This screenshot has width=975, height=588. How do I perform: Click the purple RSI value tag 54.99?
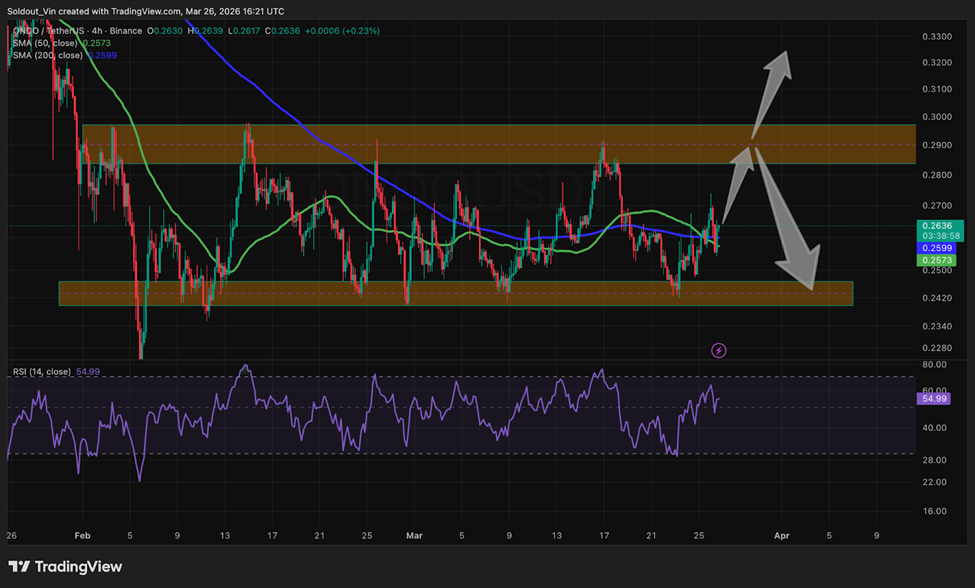point(934,399)
